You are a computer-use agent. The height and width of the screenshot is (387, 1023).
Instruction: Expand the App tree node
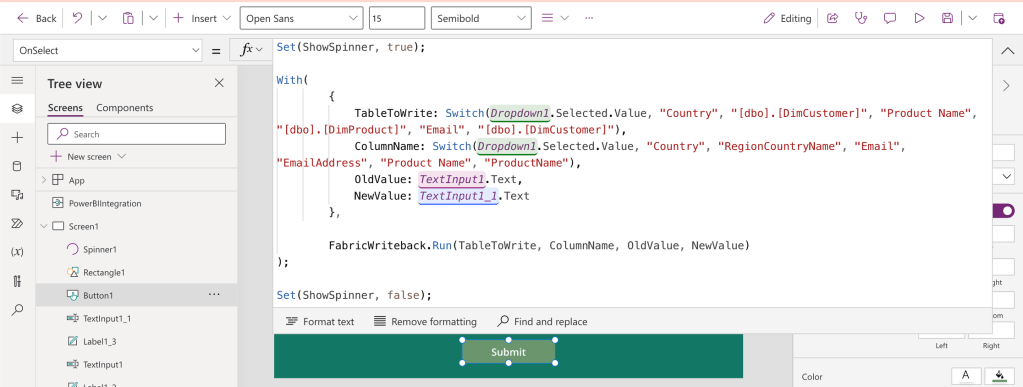pos(44,179)
